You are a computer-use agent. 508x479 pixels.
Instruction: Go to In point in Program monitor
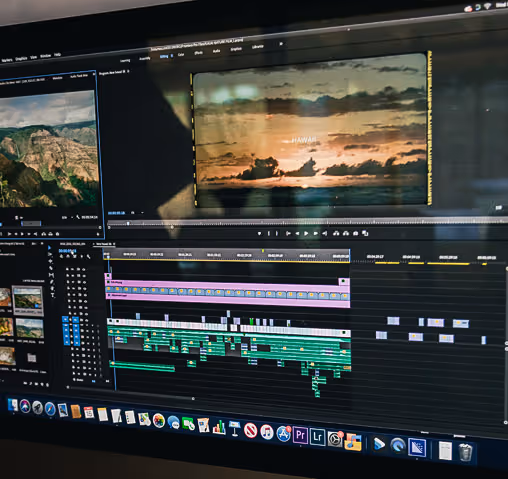pyautogui.click(x=288, y=234)
